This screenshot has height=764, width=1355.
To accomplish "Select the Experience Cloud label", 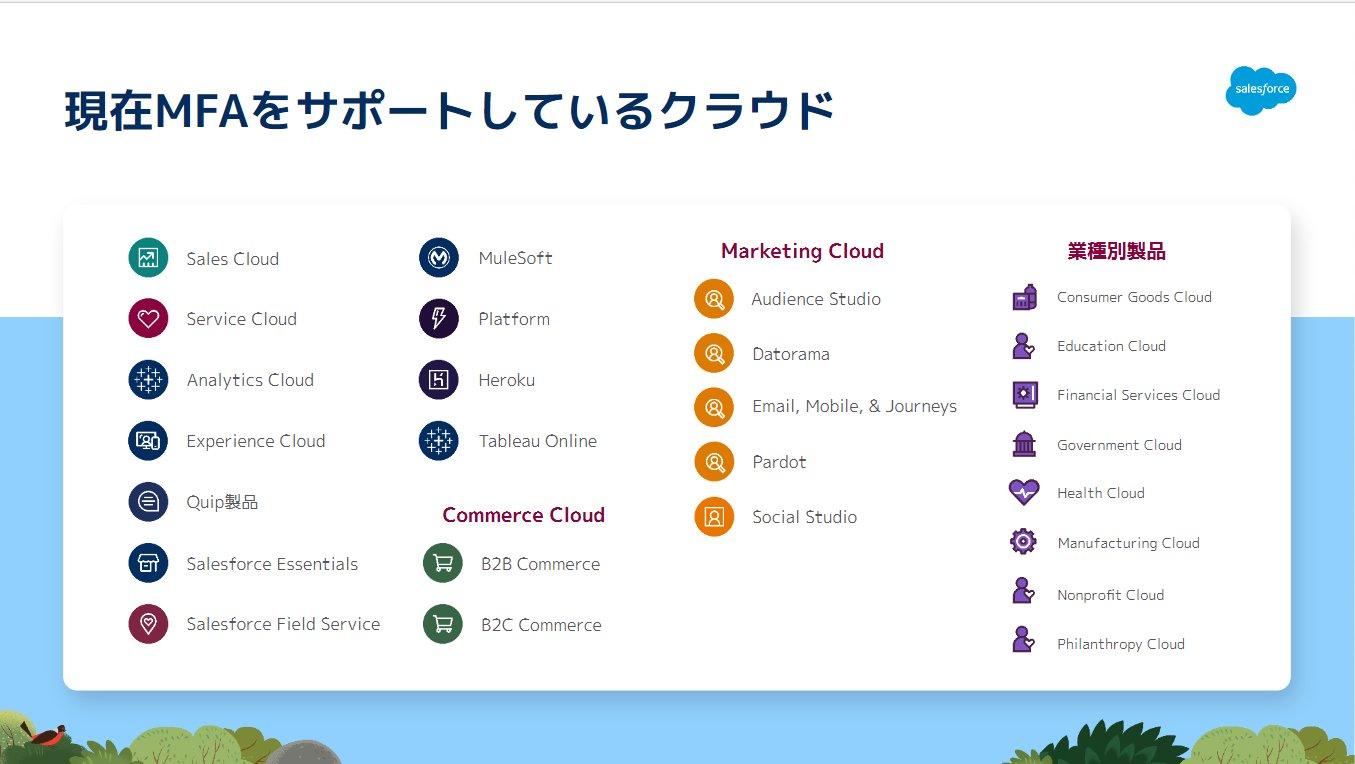I will coord(256,441).
